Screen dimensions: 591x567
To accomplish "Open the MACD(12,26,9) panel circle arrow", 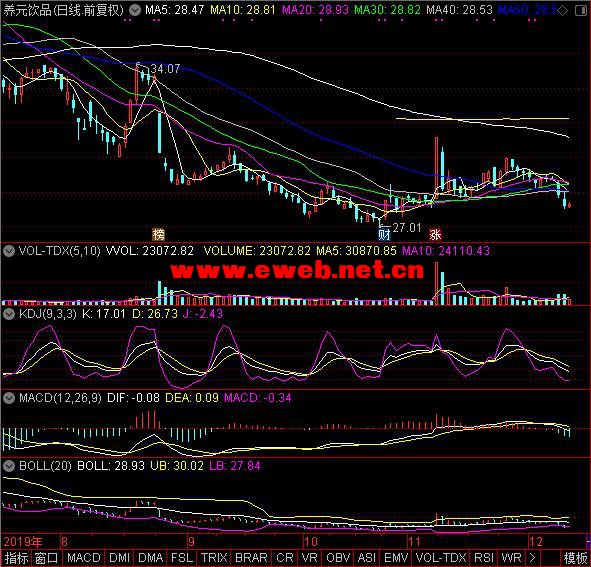I will tap(9, 397).
